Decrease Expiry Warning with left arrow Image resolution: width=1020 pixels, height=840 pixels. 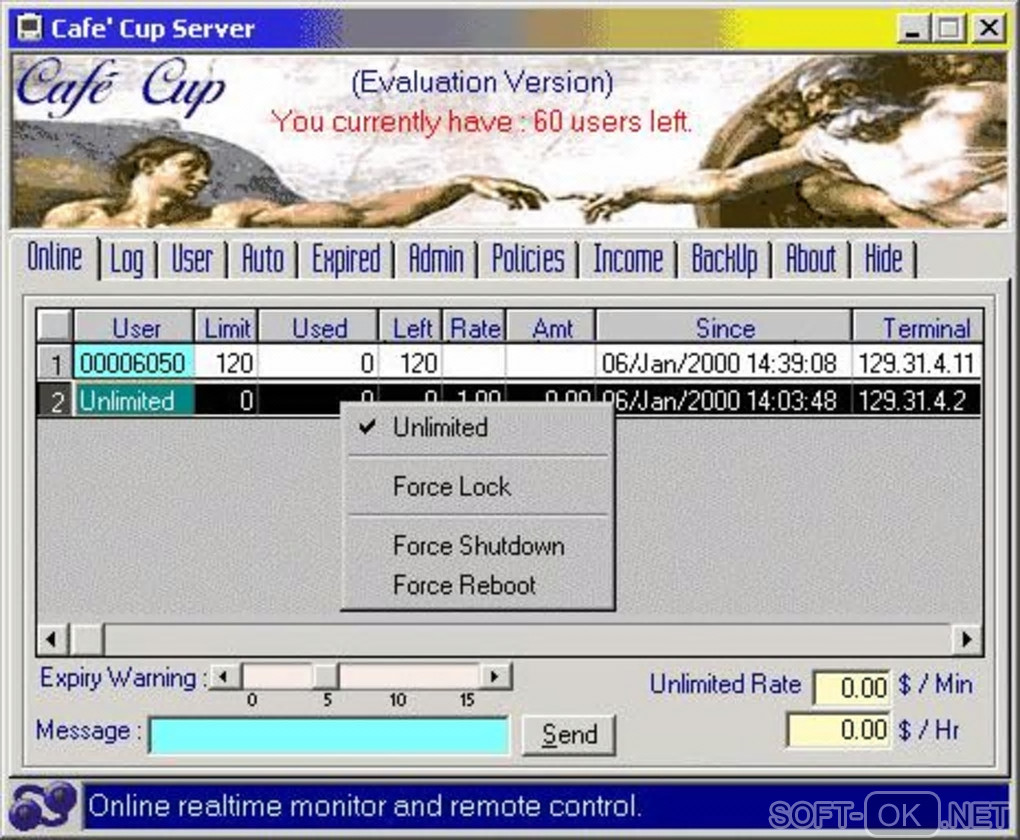coord(224,677)
